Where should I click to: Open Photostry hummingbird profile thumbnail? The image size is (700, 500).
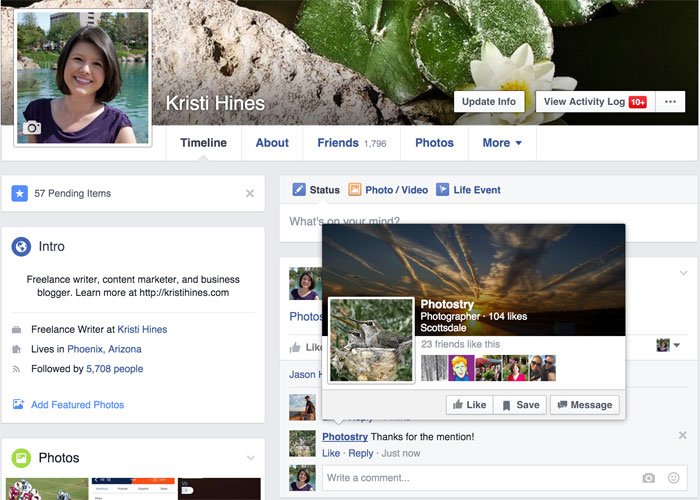pyautogui.click(x=371, y=340)
